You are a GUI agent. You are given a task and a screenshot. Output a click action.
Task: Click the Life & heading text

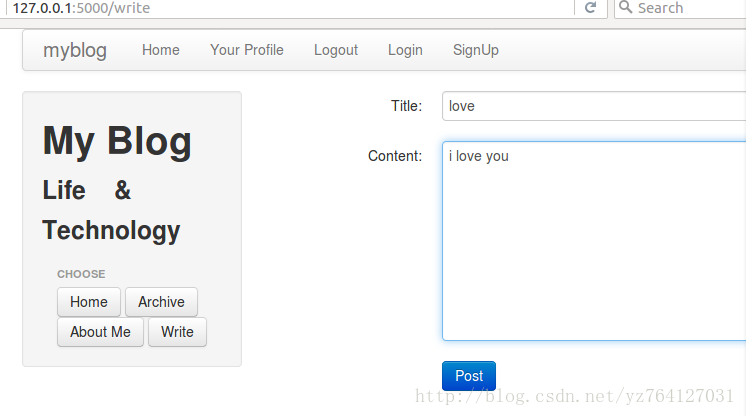coord(87,190)
